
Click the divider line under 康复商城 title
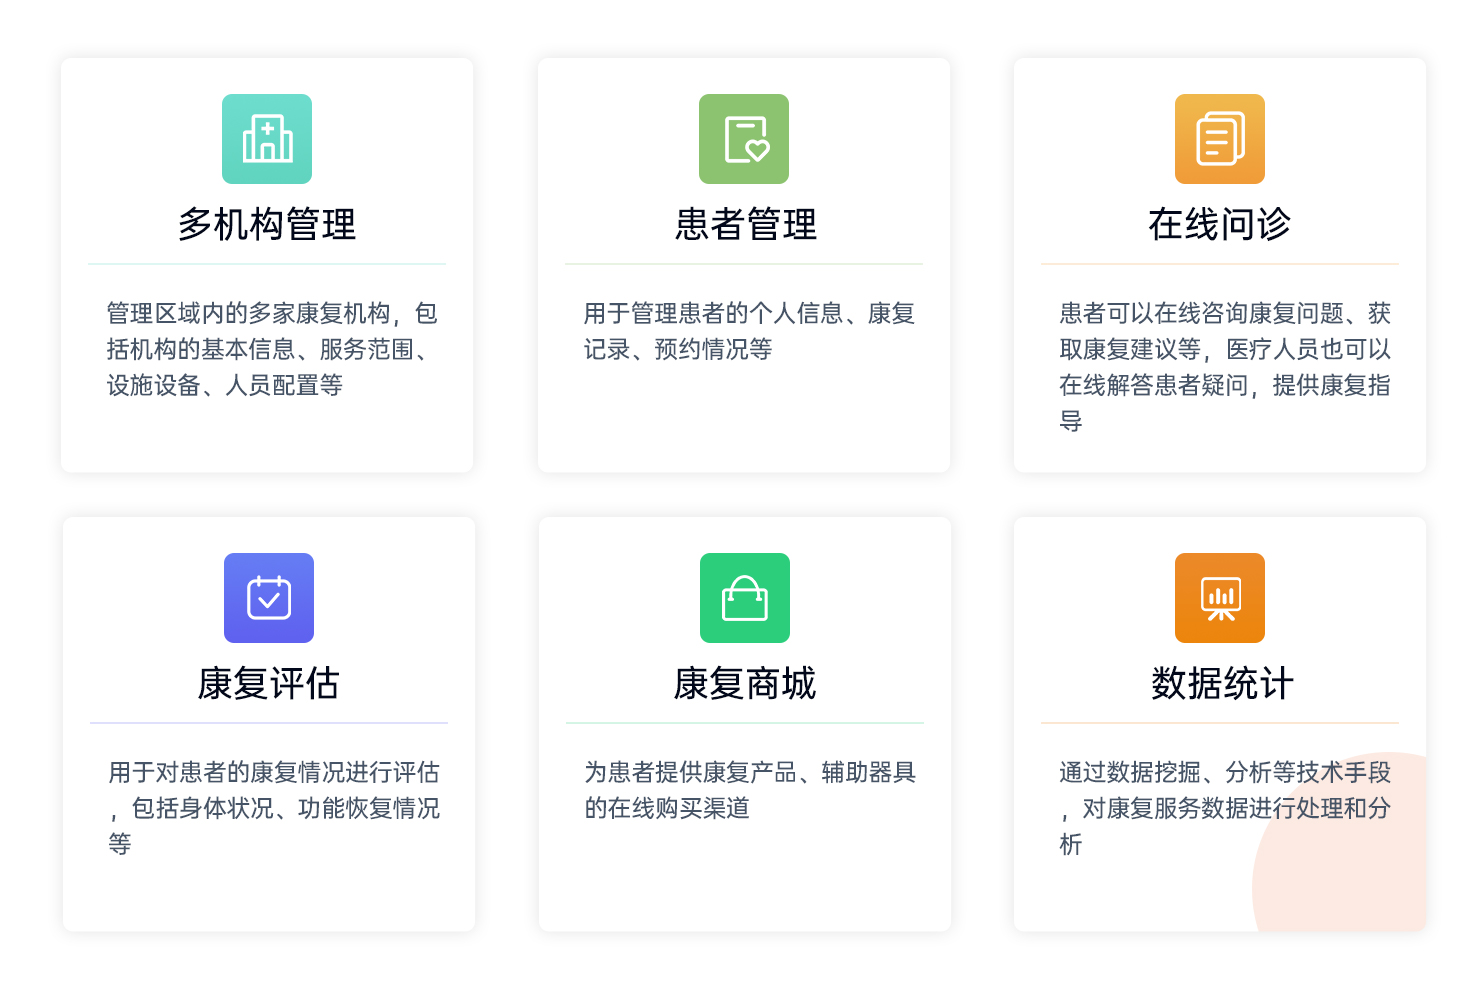[745, 722]
